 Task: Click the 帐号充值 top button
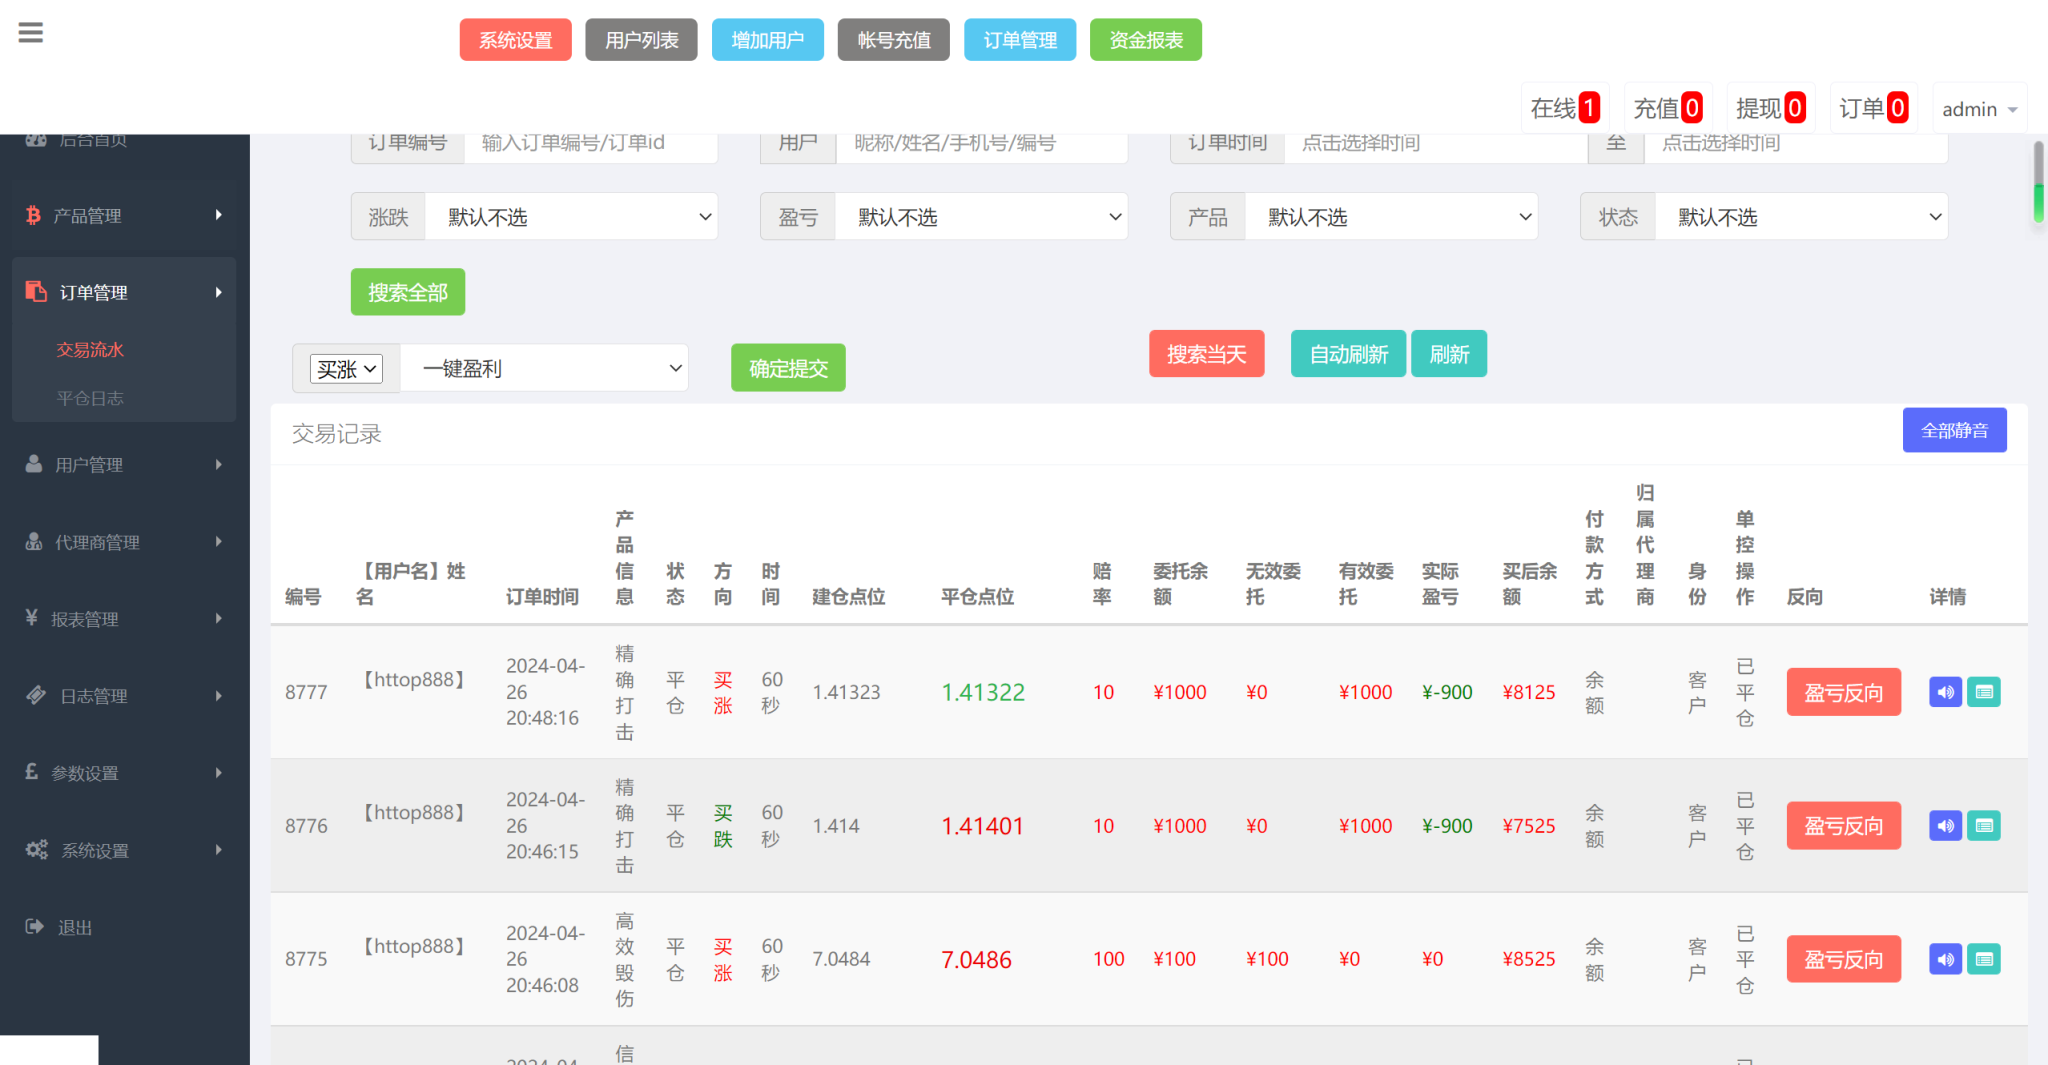tap(894, 40)
